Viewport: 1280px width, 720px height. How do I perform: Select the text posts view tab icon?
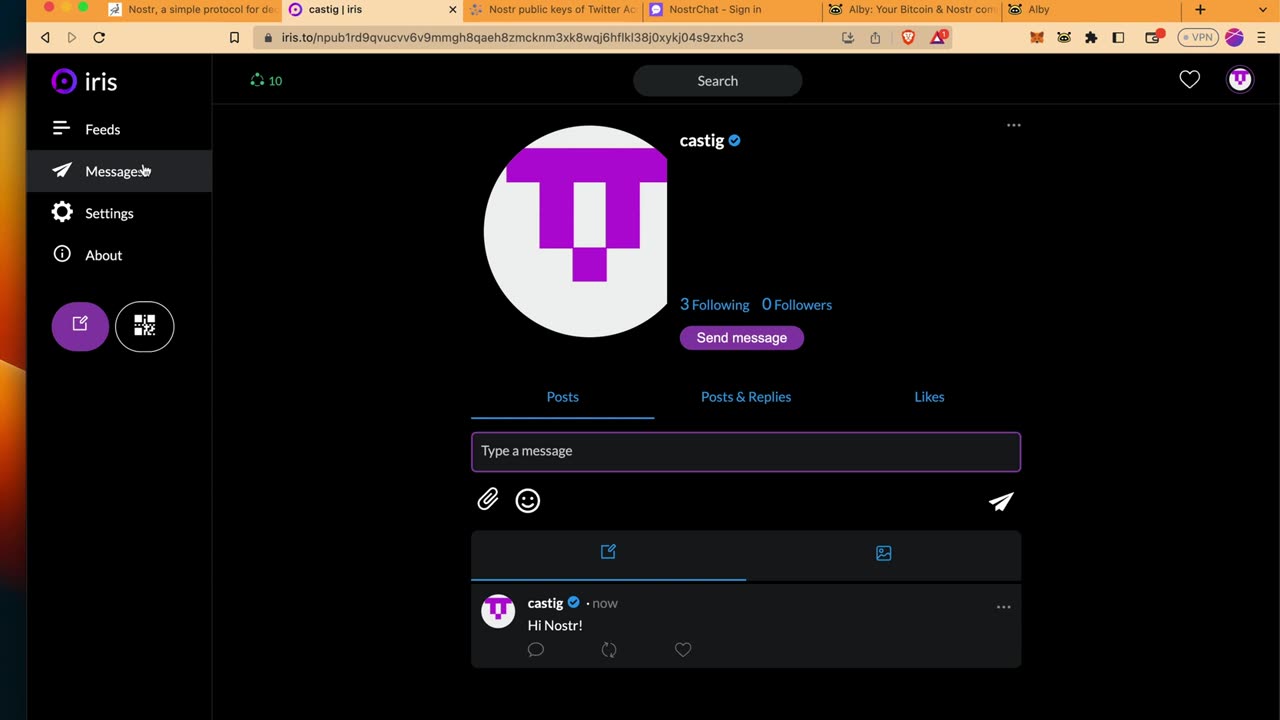(608, 553)
